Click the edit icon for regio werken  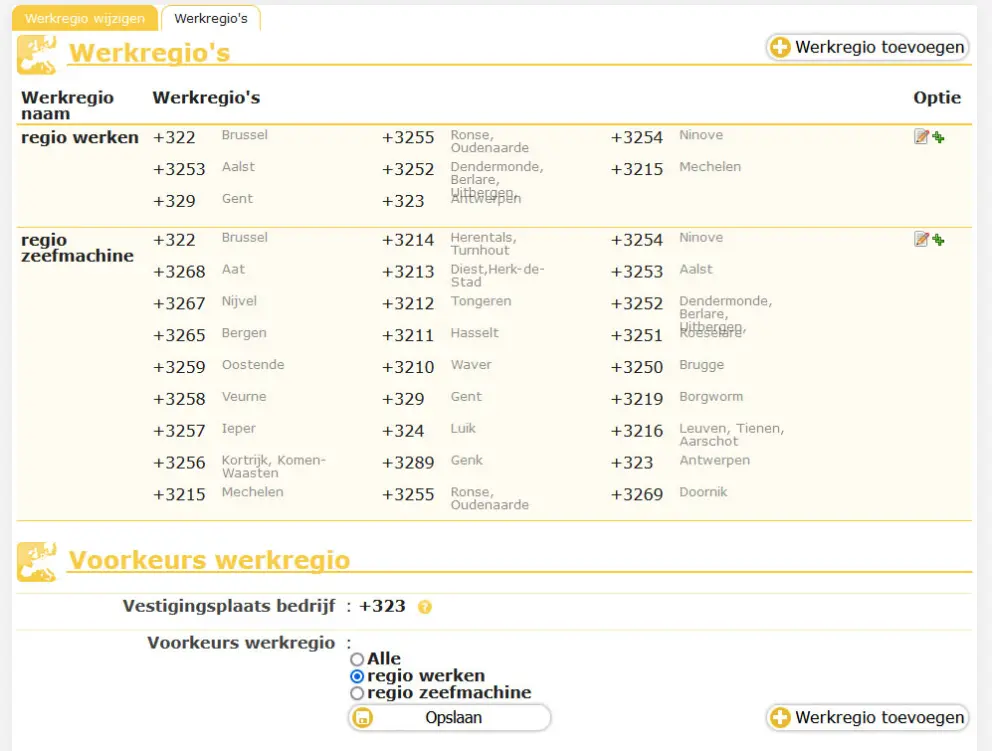click(x=921, y=137)
